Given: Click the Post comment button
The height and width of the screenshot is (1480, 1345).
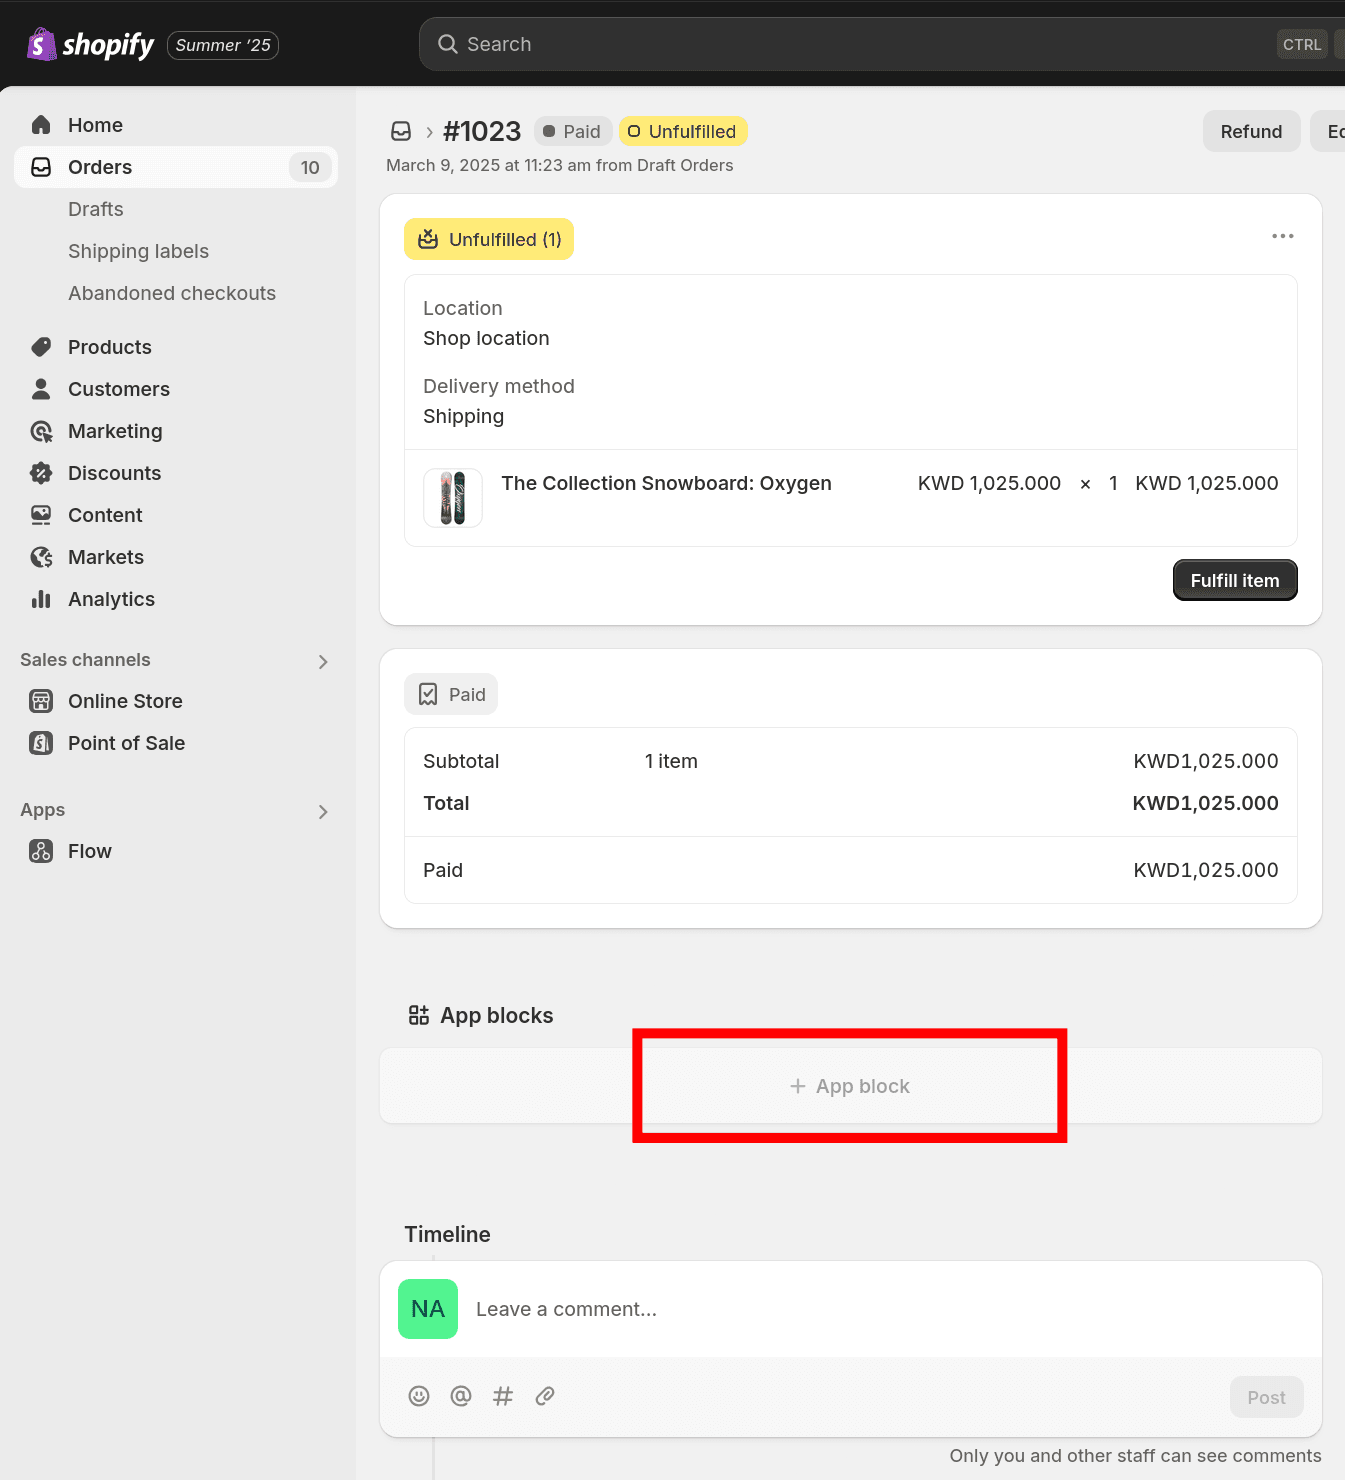Looking at the screenshot, I should [1266, 1397].
